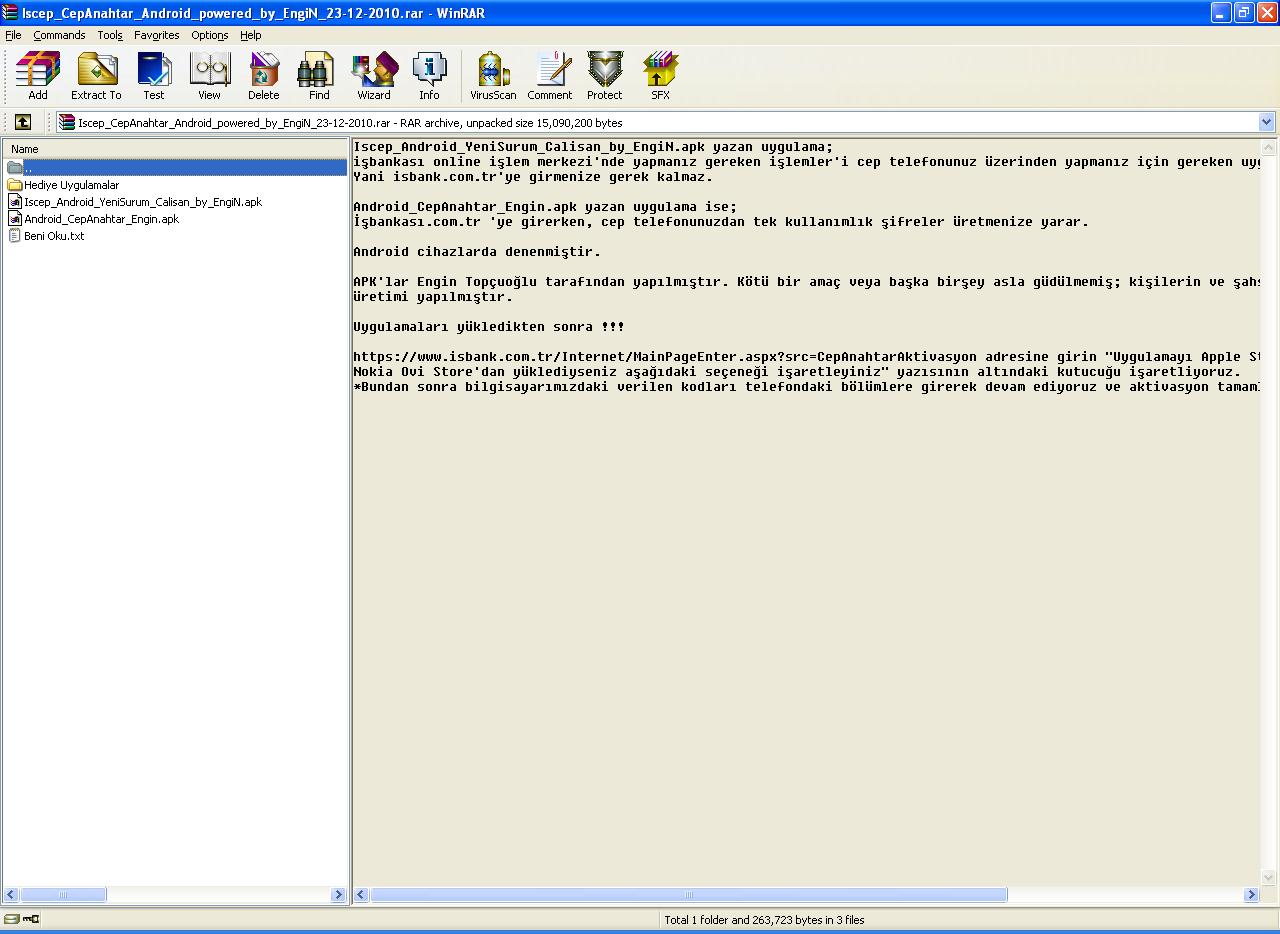Viewport: 1280px width, 934px height.
Task: Click the WinRAR title bar icon
Action: click(x=11, y=12)
